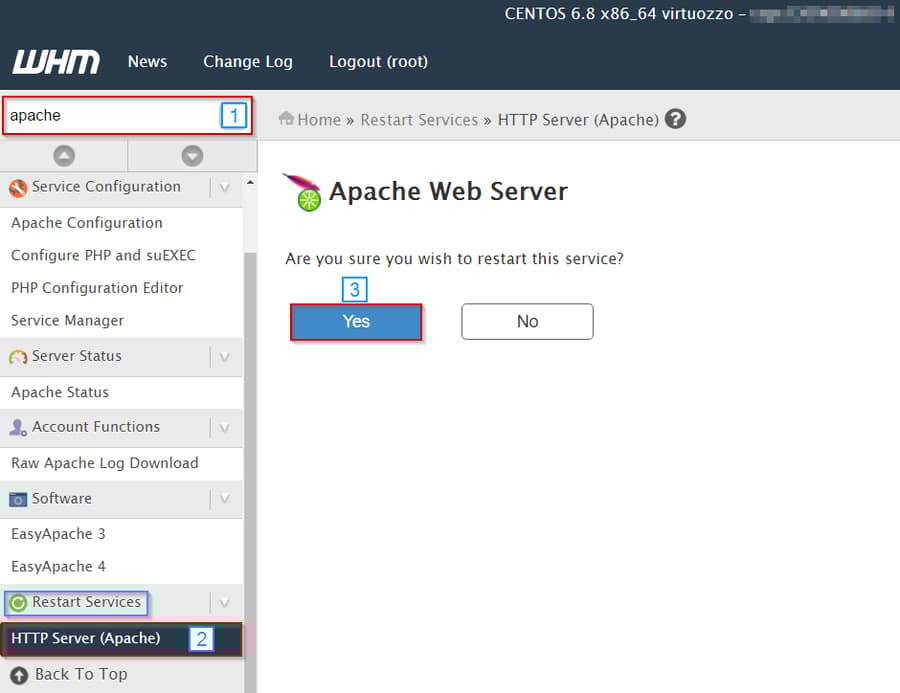This screenshot has height=693, width=900.
Task: Click the sidebar scroll-down arrow
Action: pos(192,155)
